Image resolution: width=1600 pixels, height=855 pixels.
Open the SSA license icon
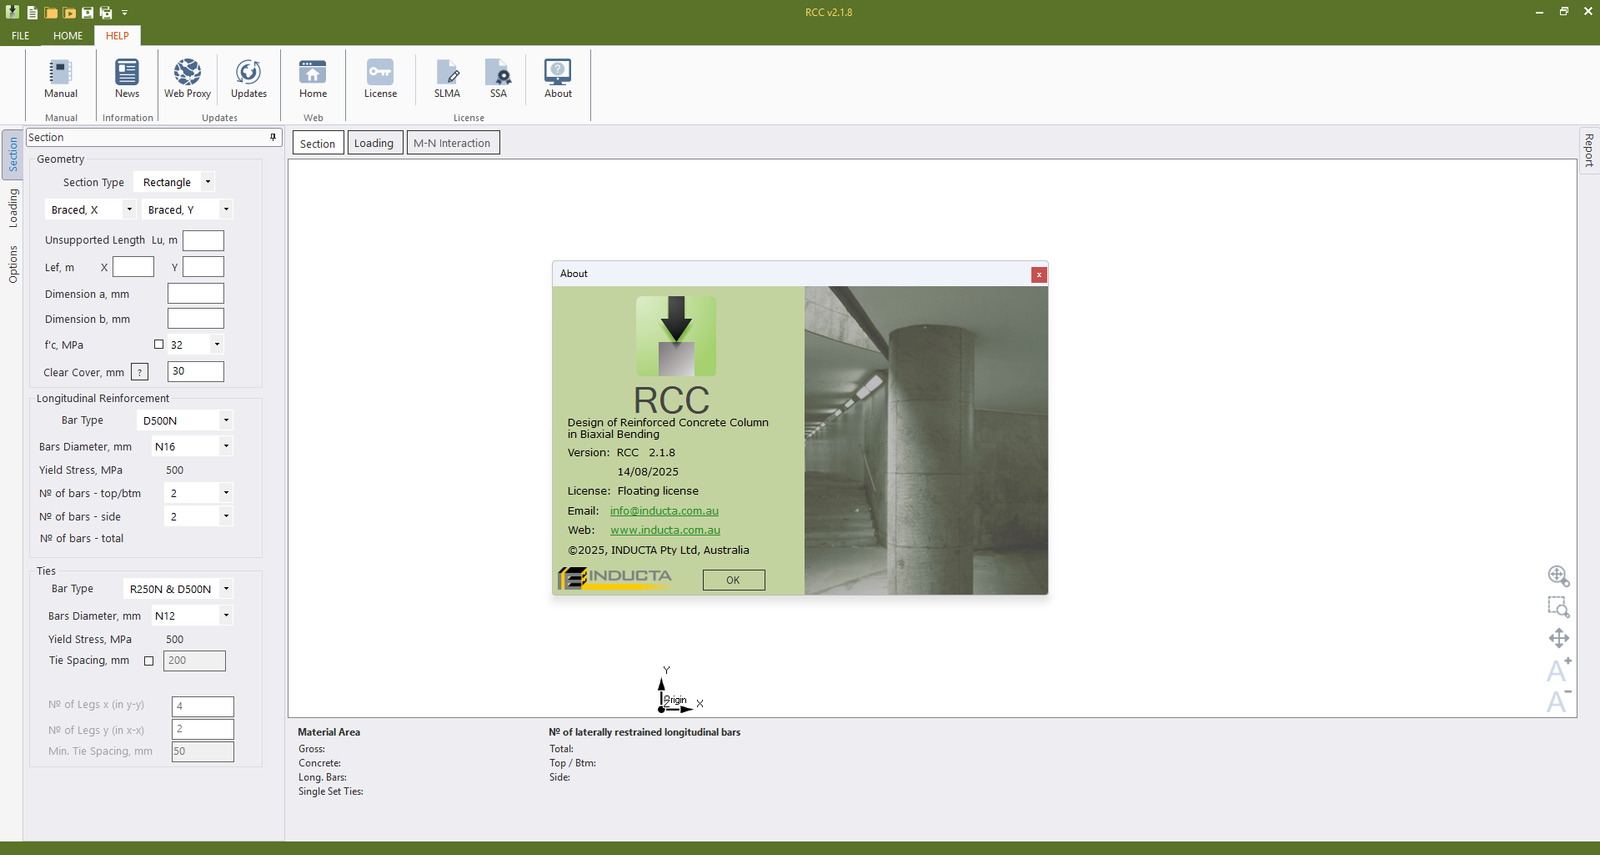498,79
